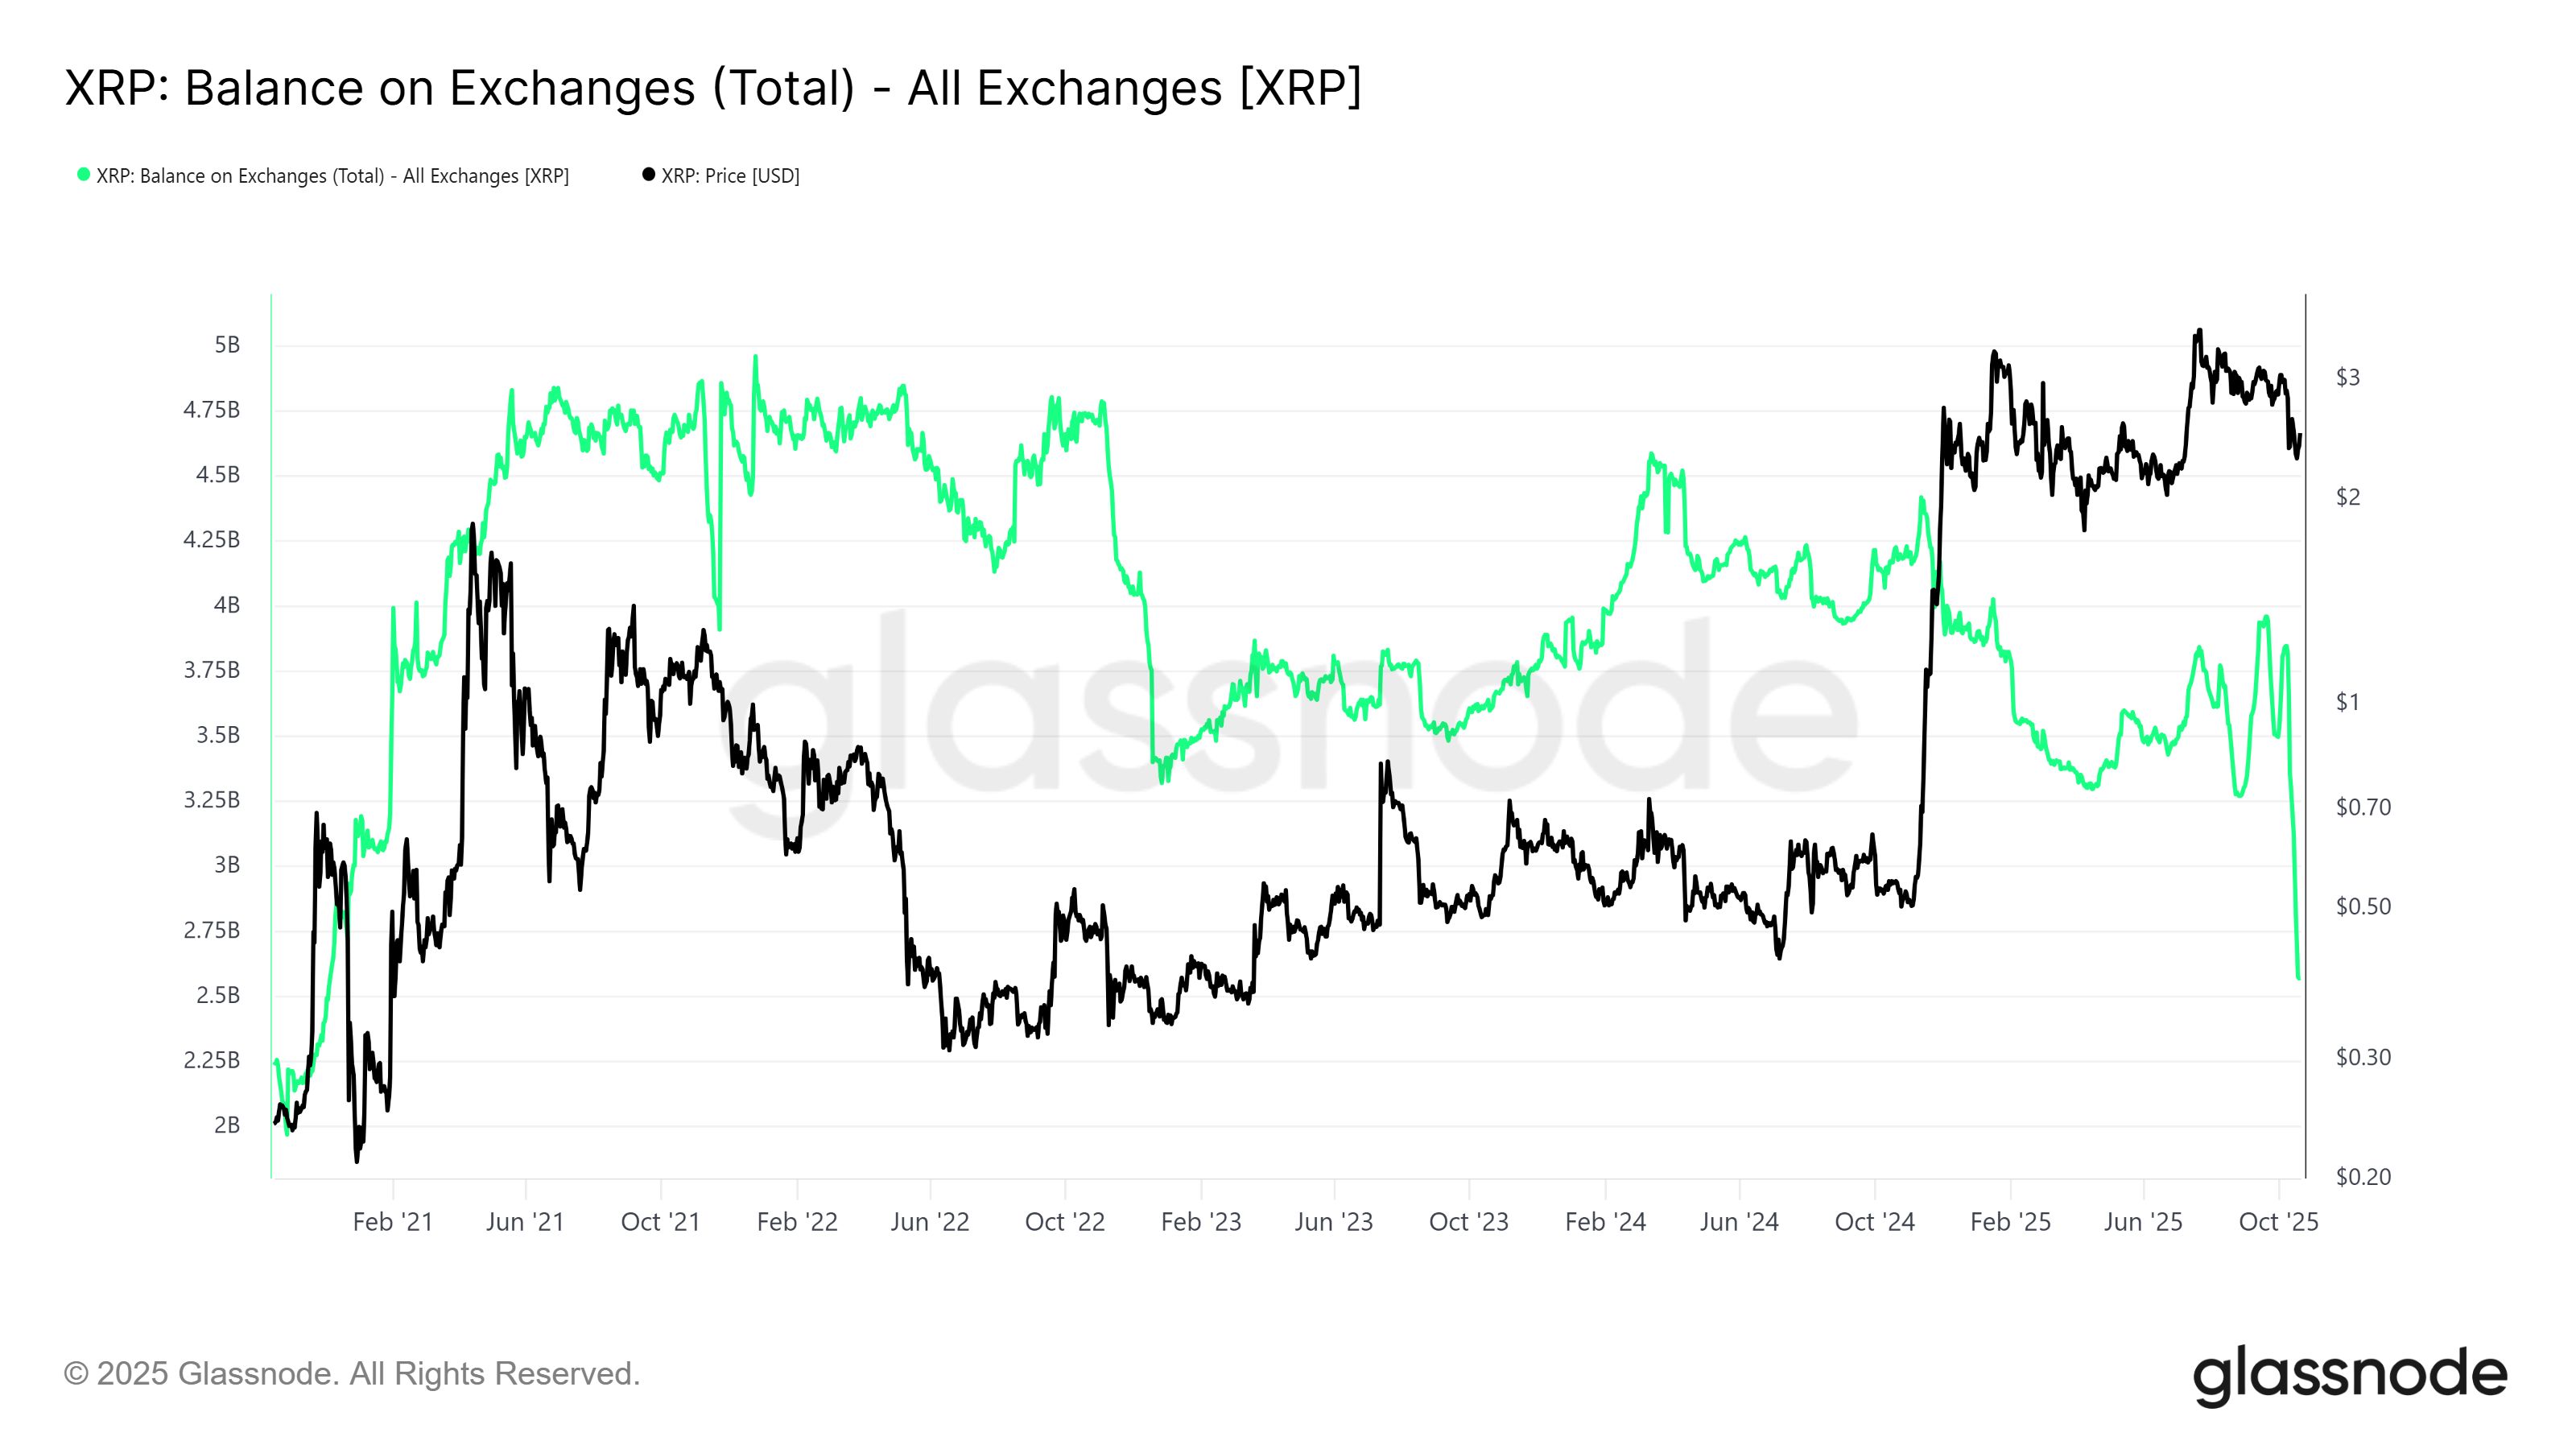Viewport: 2576px width, 1449px height.
Task: Click the Jun '25 x-axis label
Action: pos(2142,1222)
